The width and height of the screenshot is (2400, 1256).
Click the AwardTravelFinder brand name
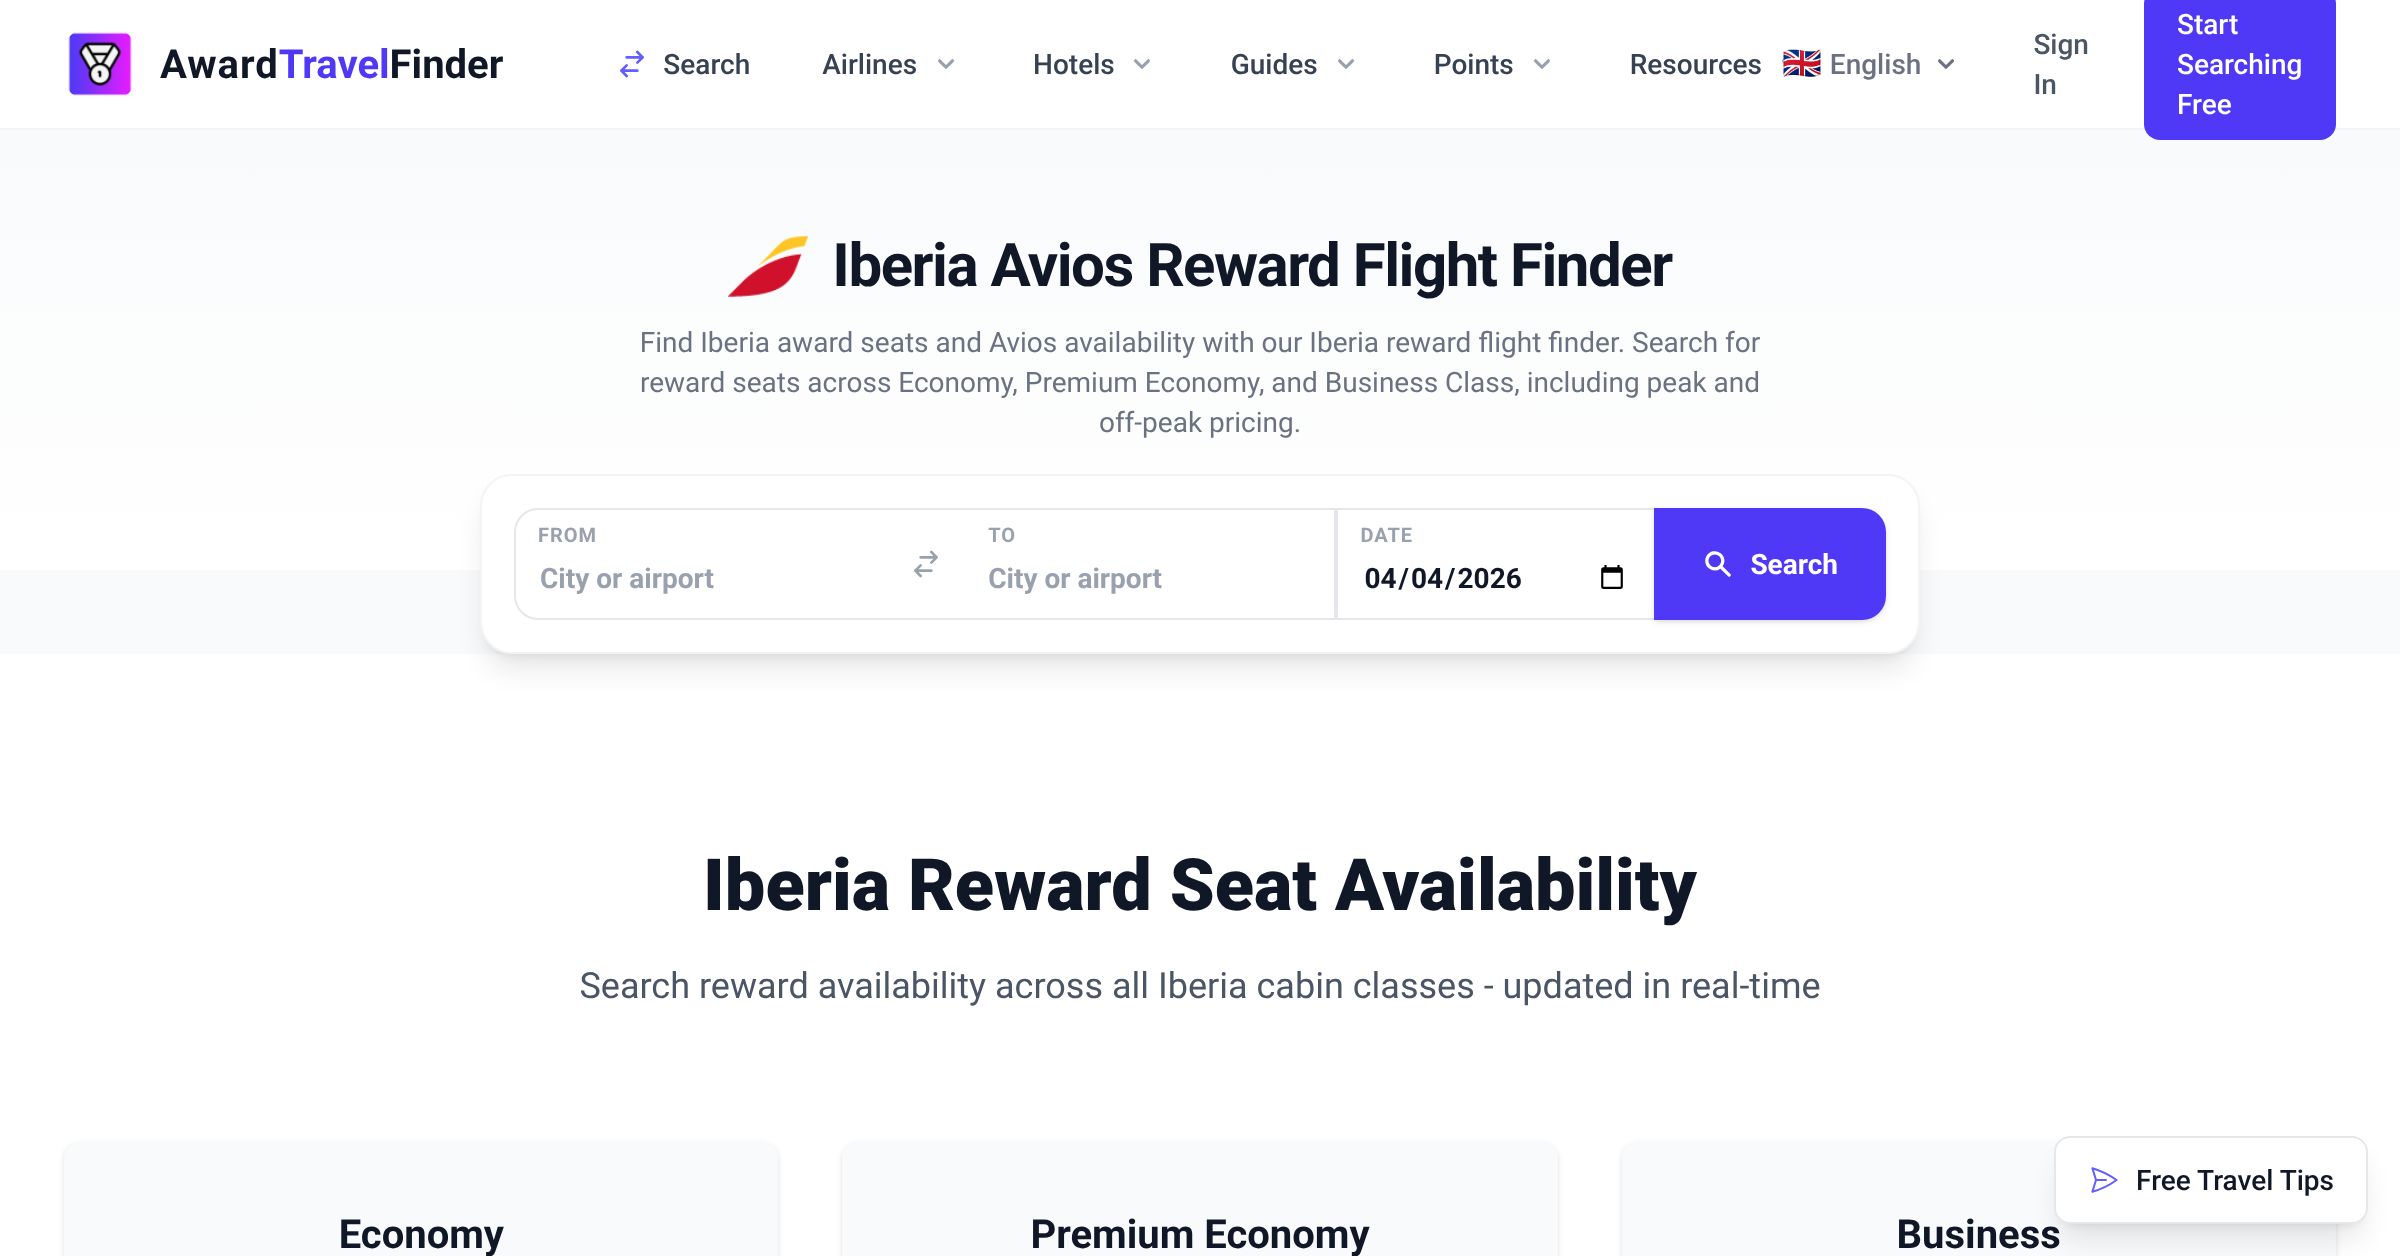pos(331,64)
